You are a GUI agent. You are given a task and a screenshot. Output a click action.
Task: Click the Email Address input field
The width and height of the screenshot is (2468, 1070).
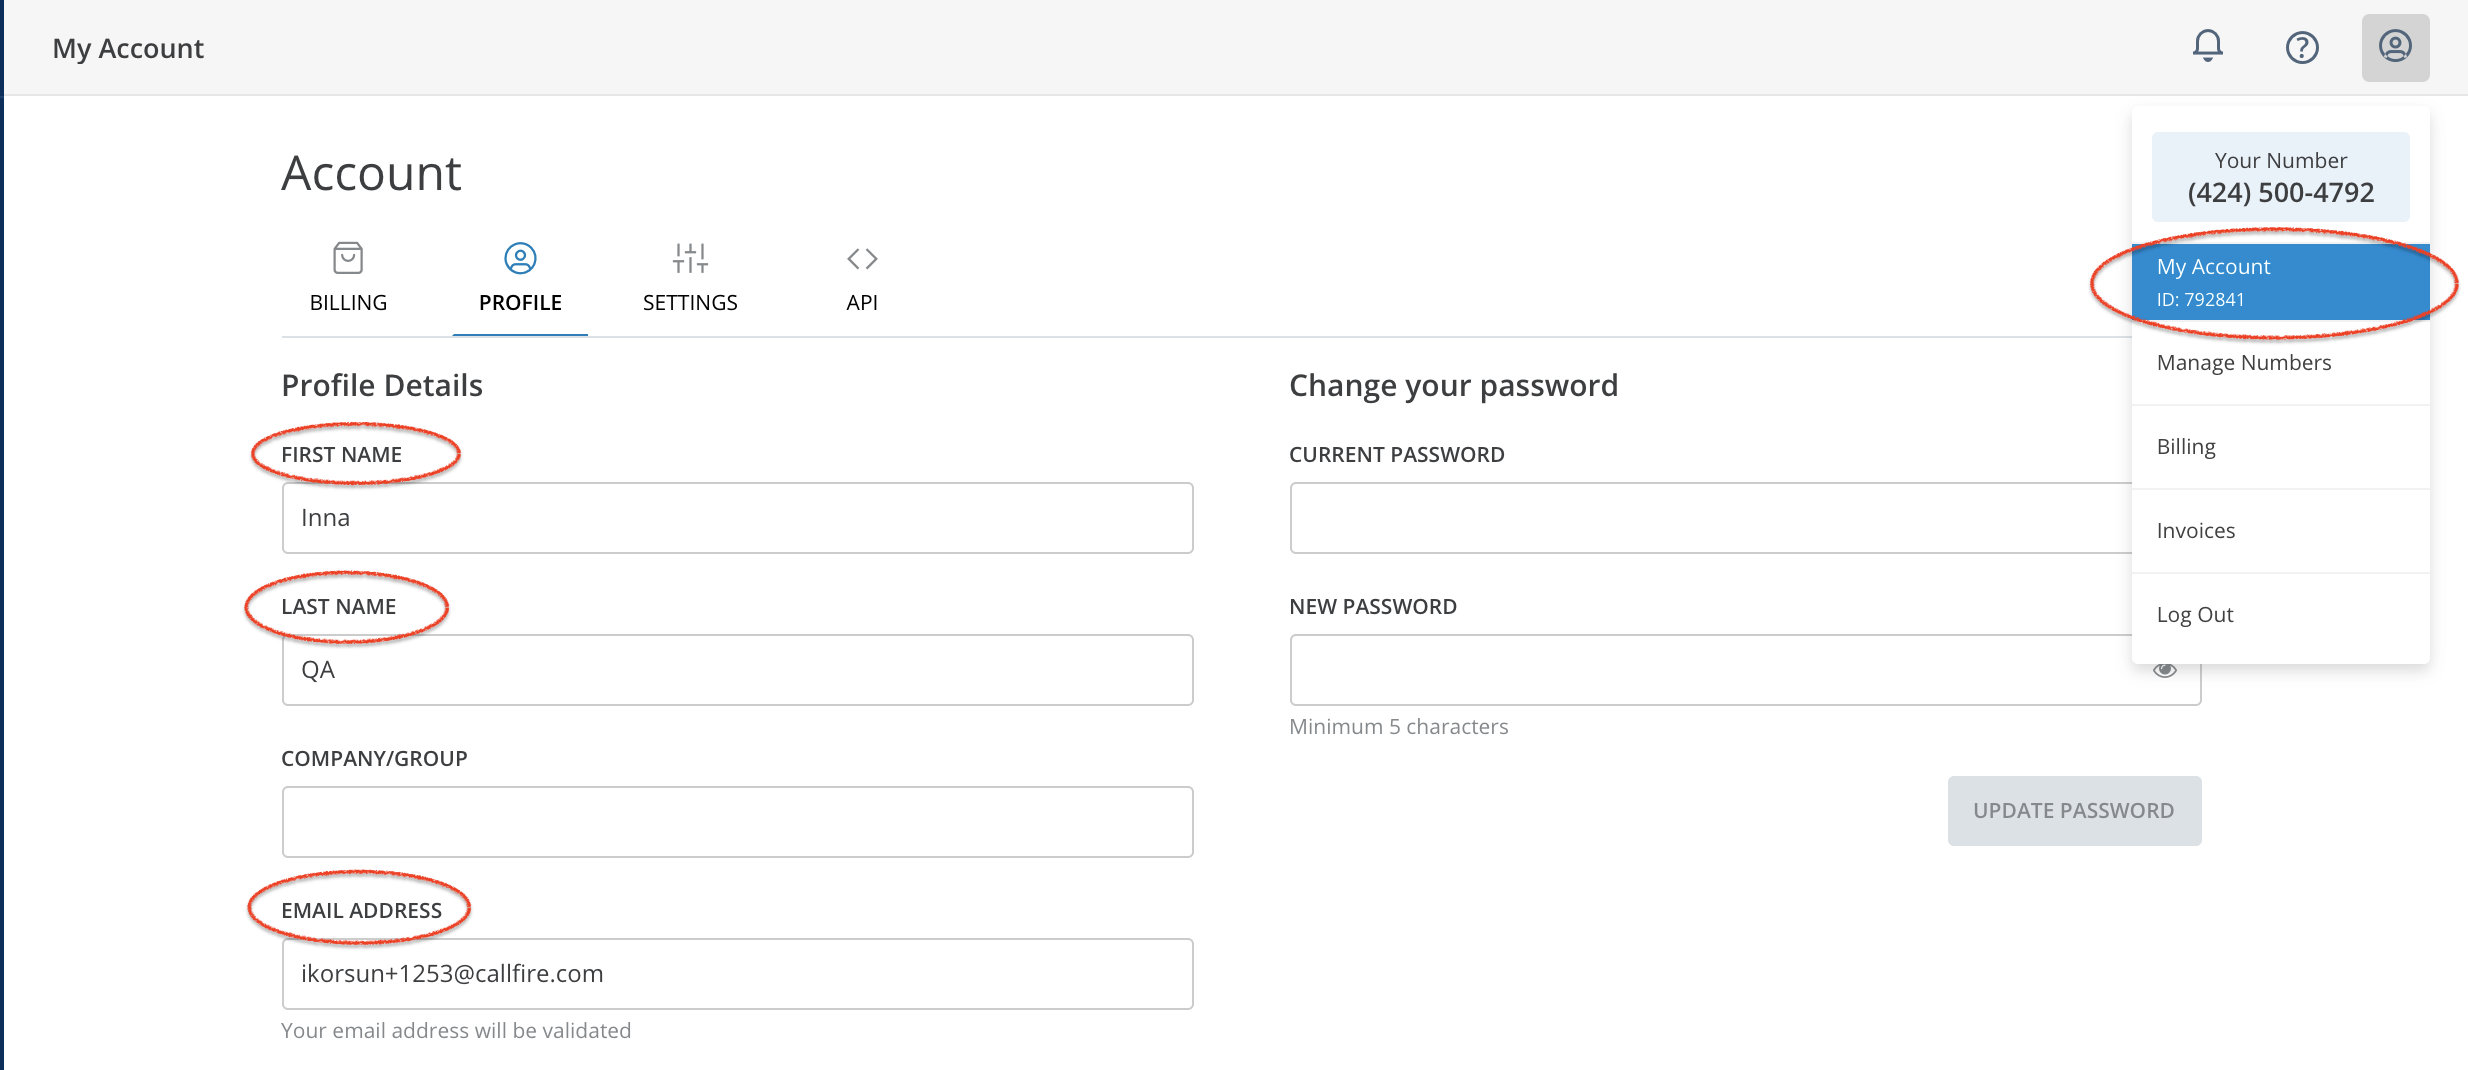point(737,974)
